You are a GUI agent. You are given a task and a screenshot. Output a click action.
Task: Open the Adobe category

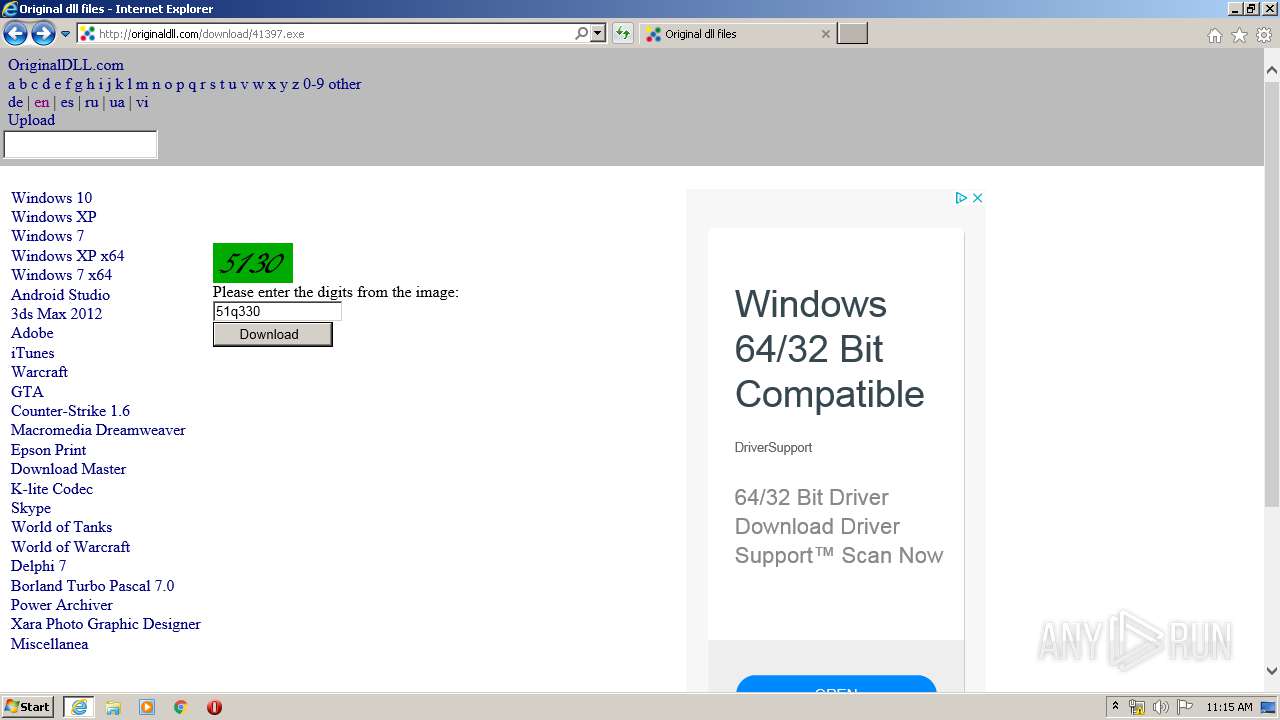32,333
